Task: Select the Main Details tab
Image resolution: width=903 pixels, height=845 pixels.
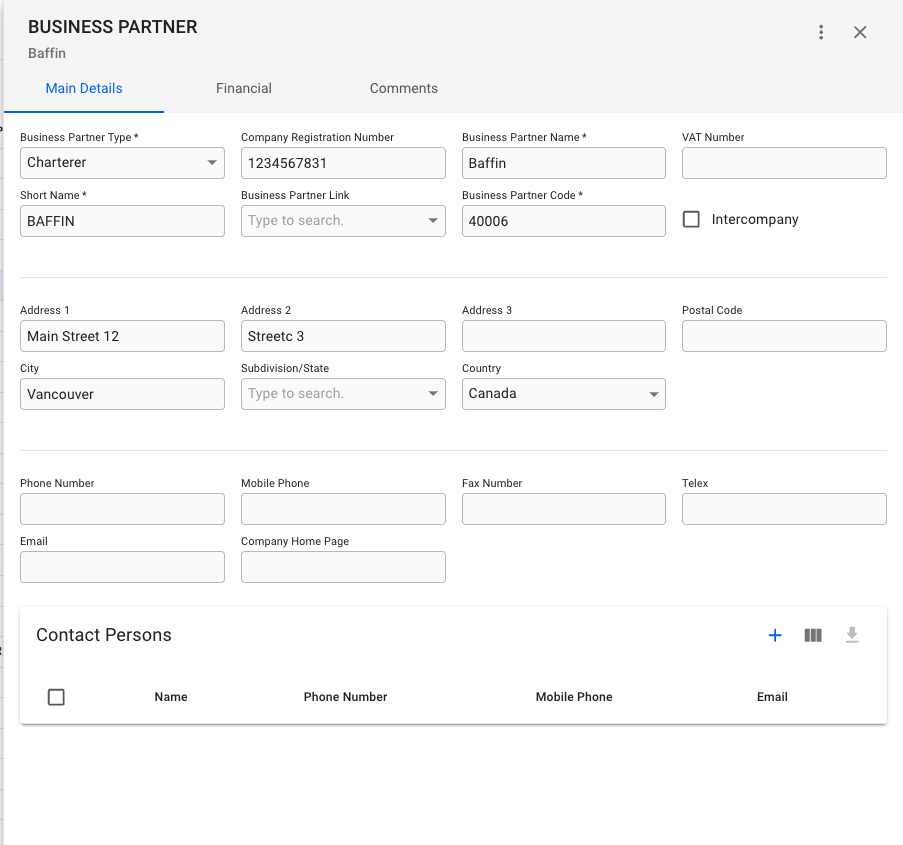Action: (84, 88)
